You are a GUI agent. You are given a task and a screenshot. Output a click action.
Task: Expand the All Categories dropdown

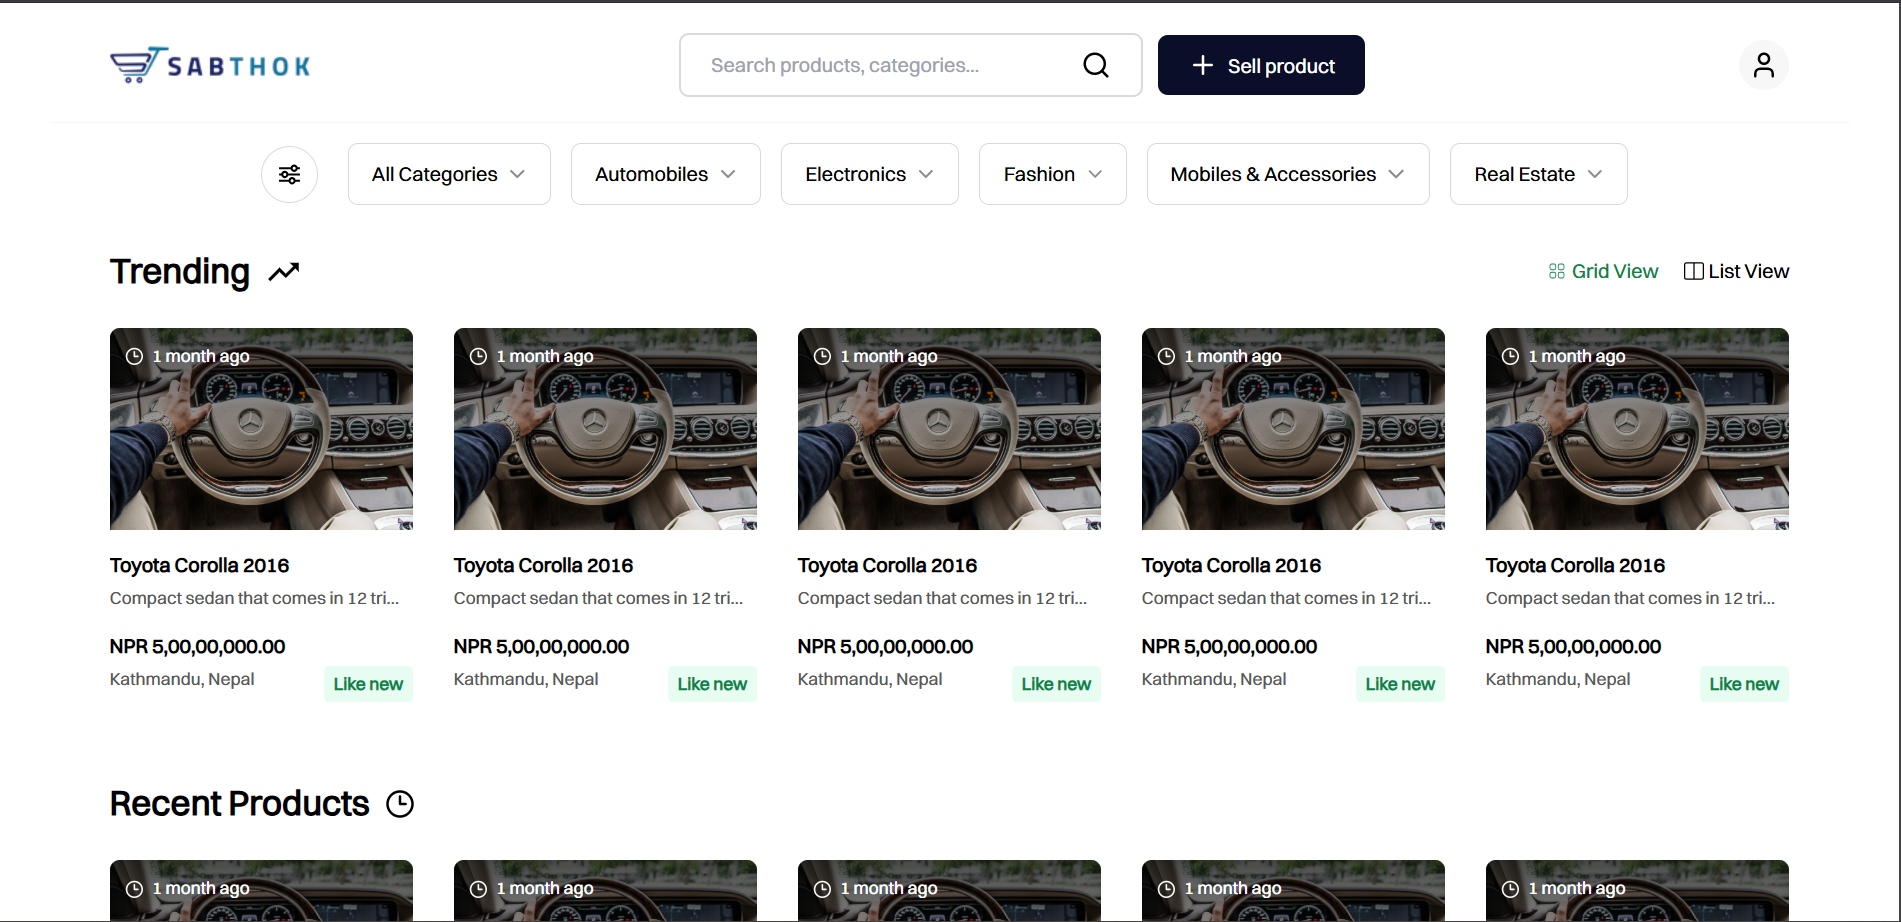[448, 175]
